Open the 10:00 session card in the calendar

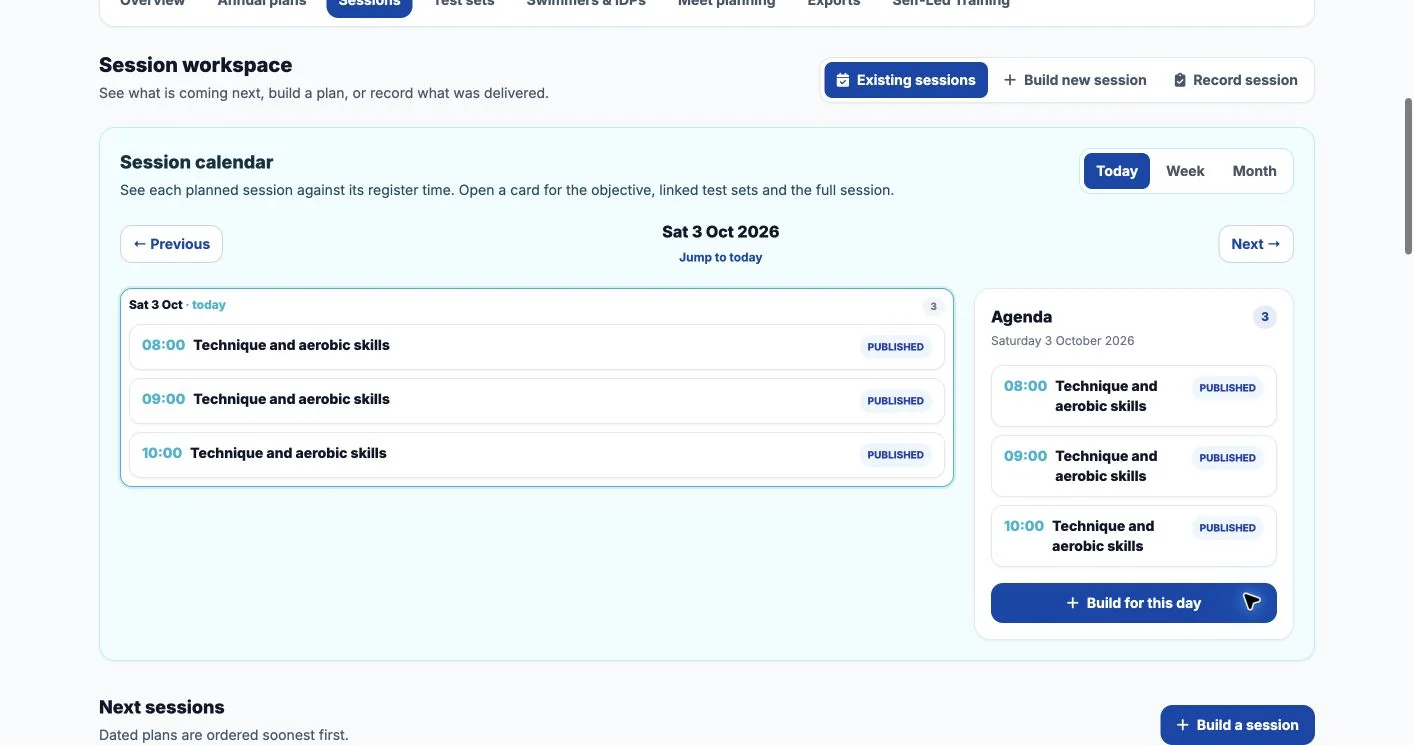pos(537,455)
